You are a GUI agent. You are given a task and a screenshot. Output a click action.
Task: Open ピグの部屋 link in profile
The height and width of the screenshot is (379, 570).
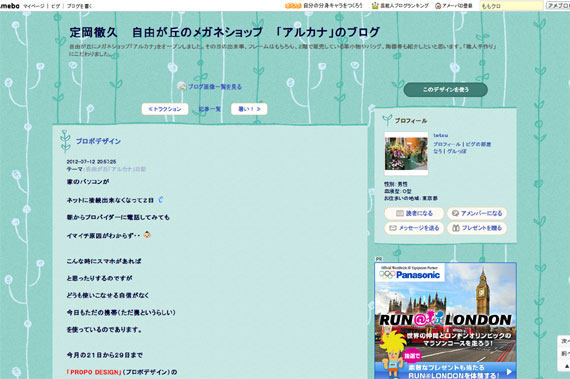[478, 144]
